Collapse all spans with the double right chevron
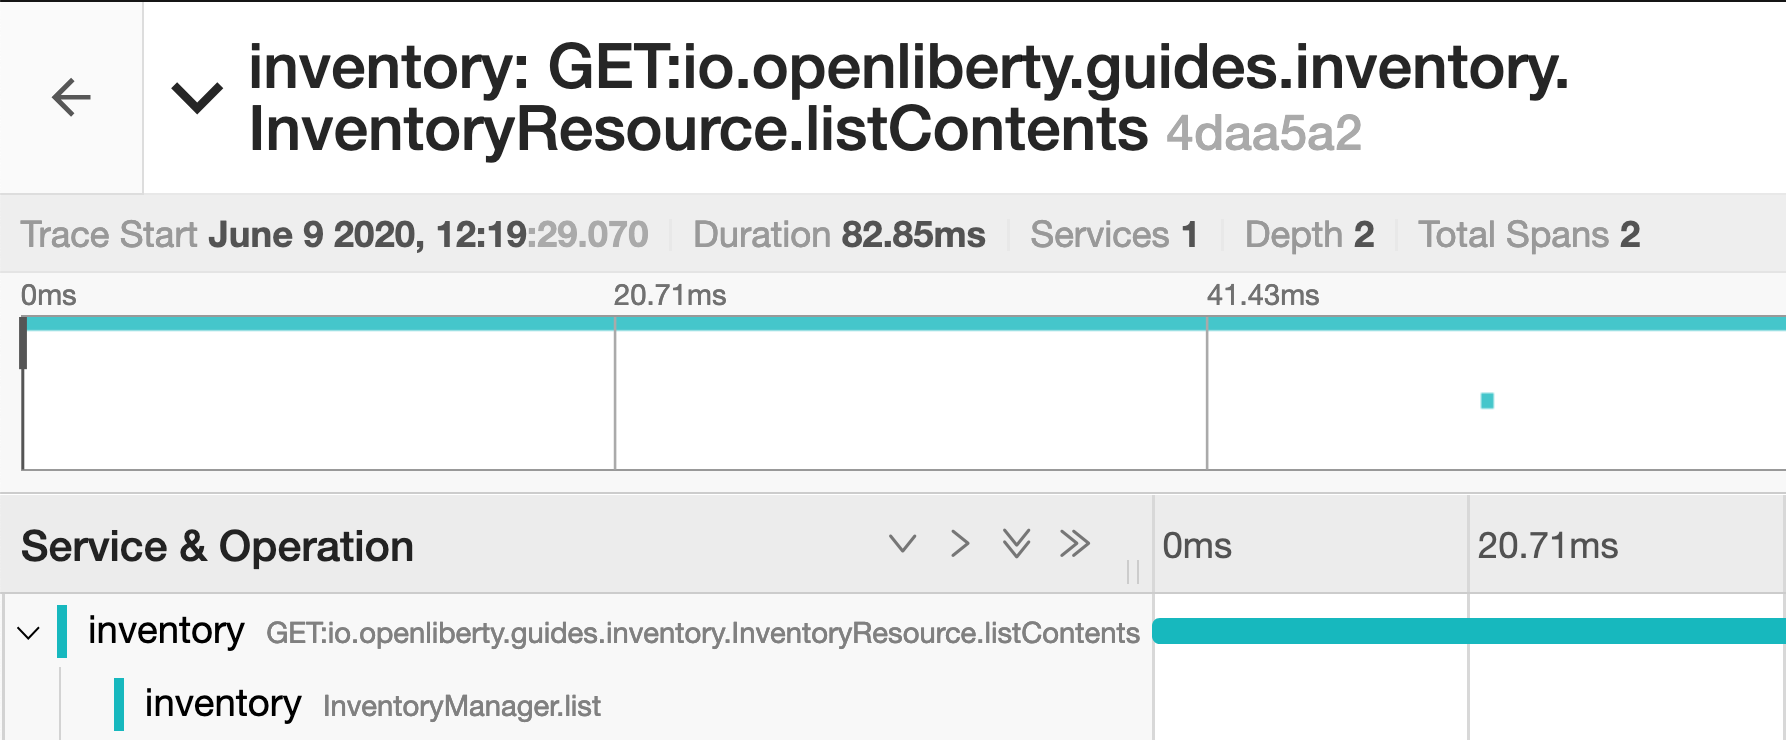 (x=1075, y=544)
